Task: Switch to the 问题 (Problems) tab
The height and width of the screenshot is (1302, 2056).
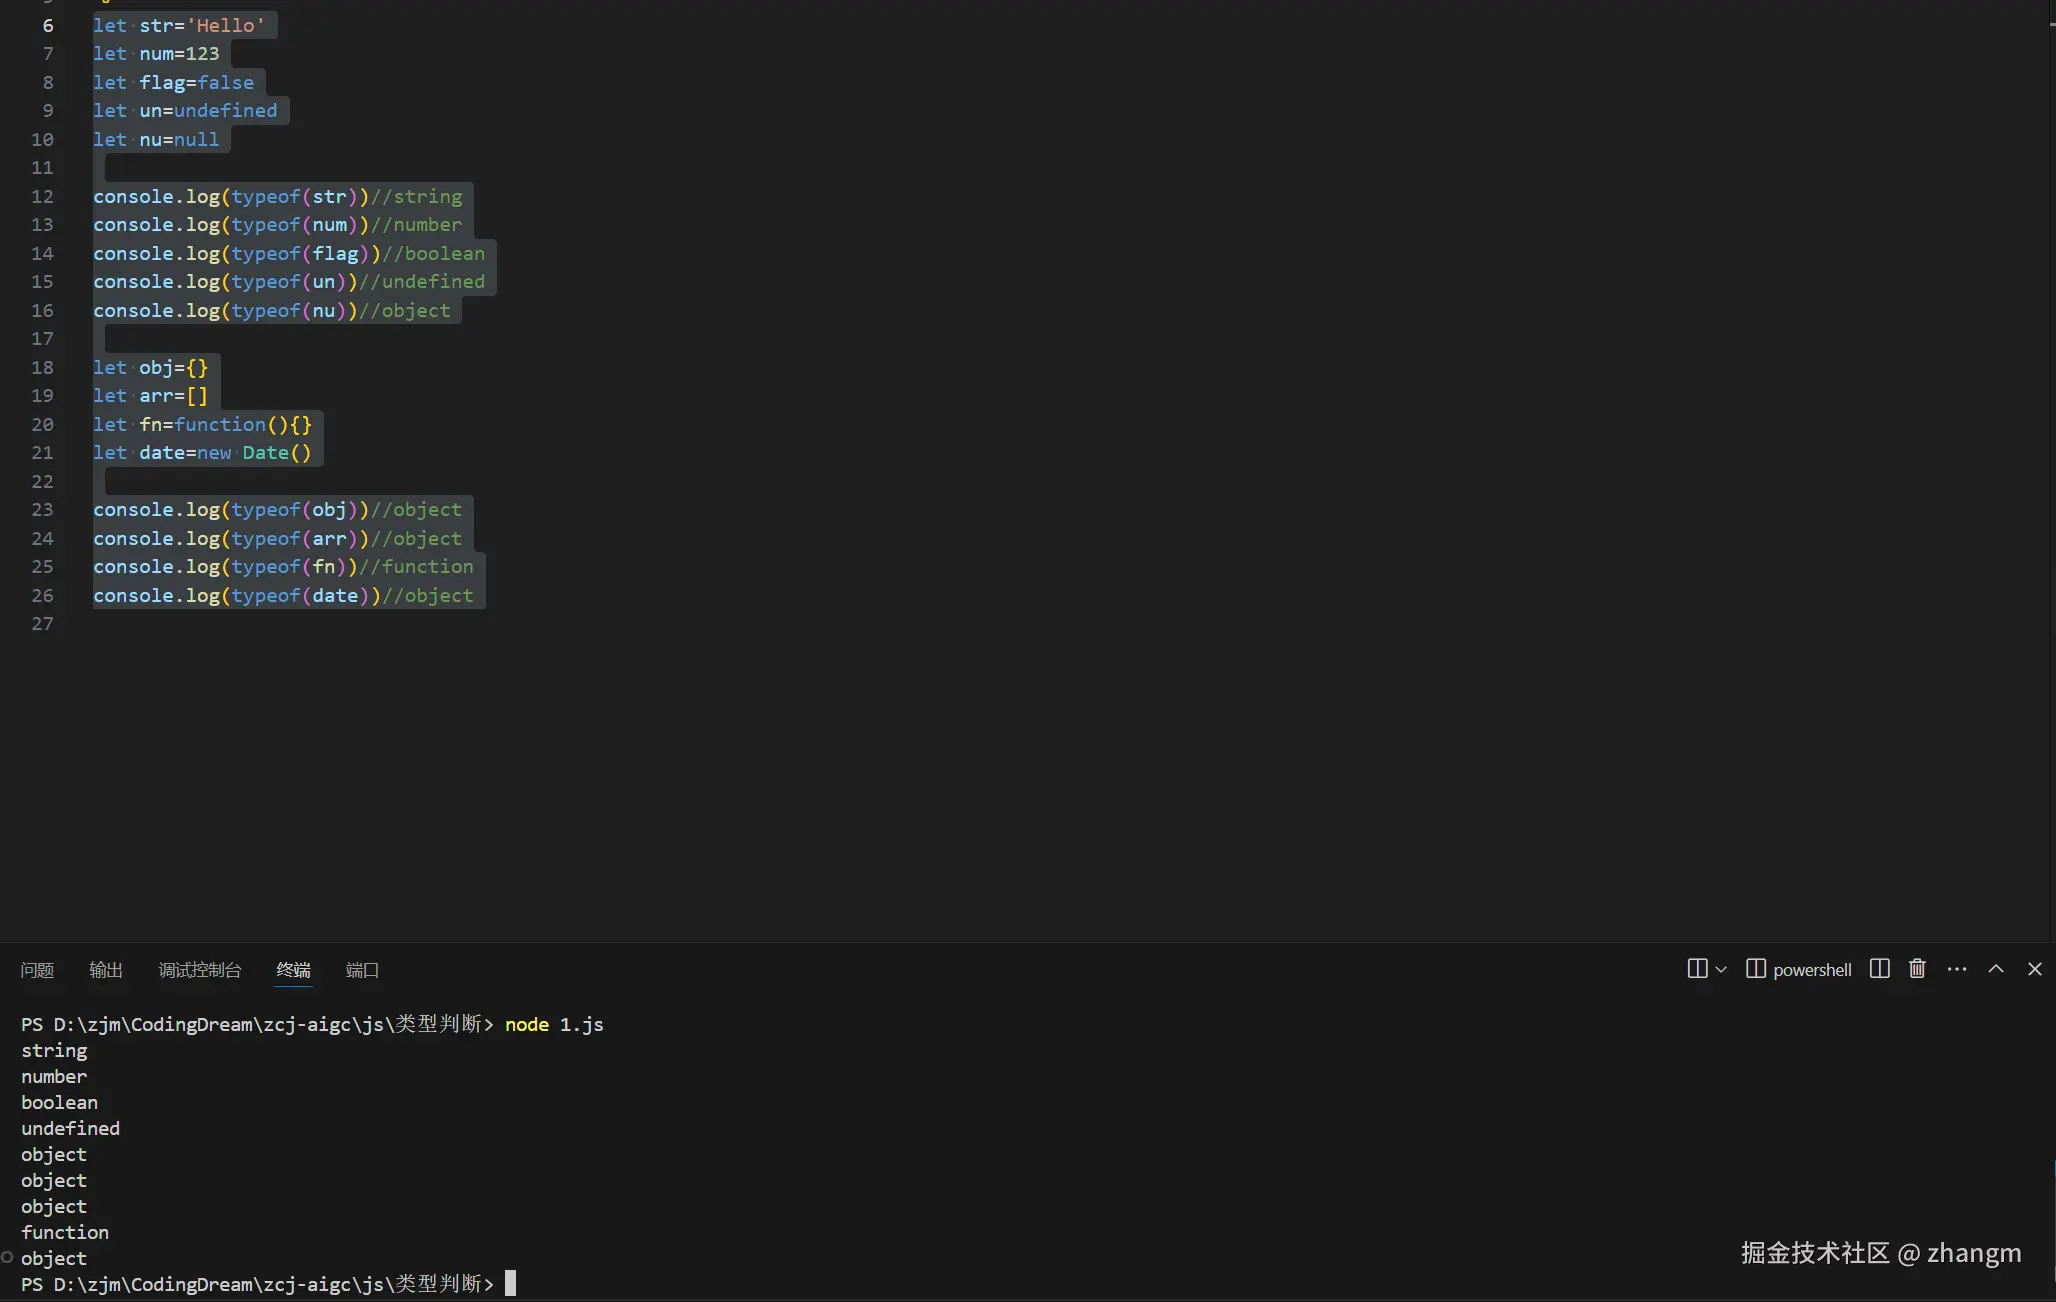Action: click(x=37, y=970)
